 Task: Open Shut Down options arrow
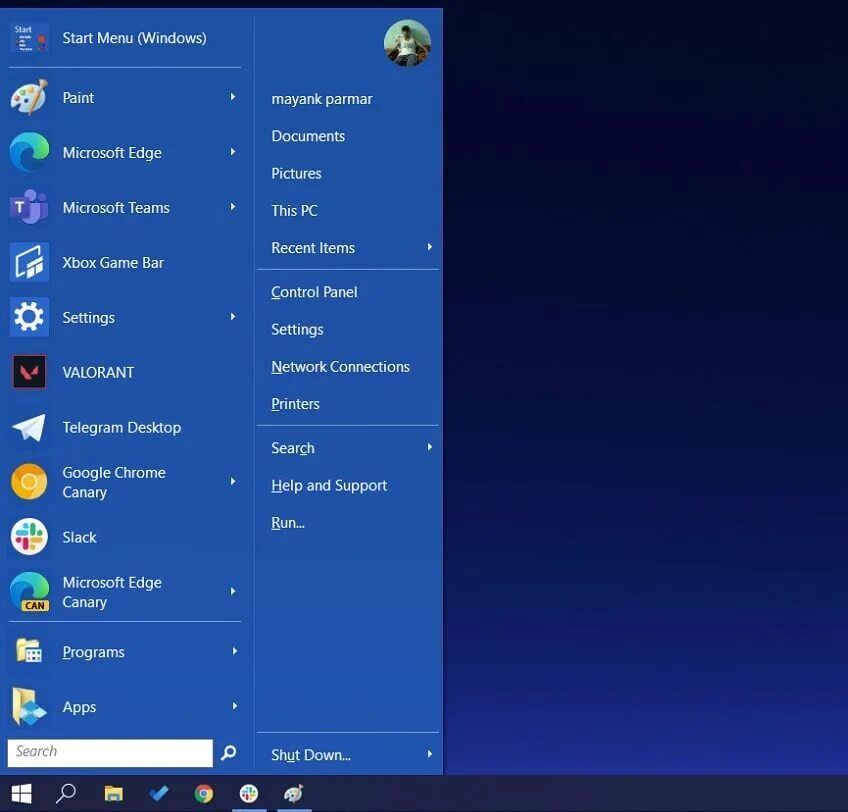(x=429, y=754)
